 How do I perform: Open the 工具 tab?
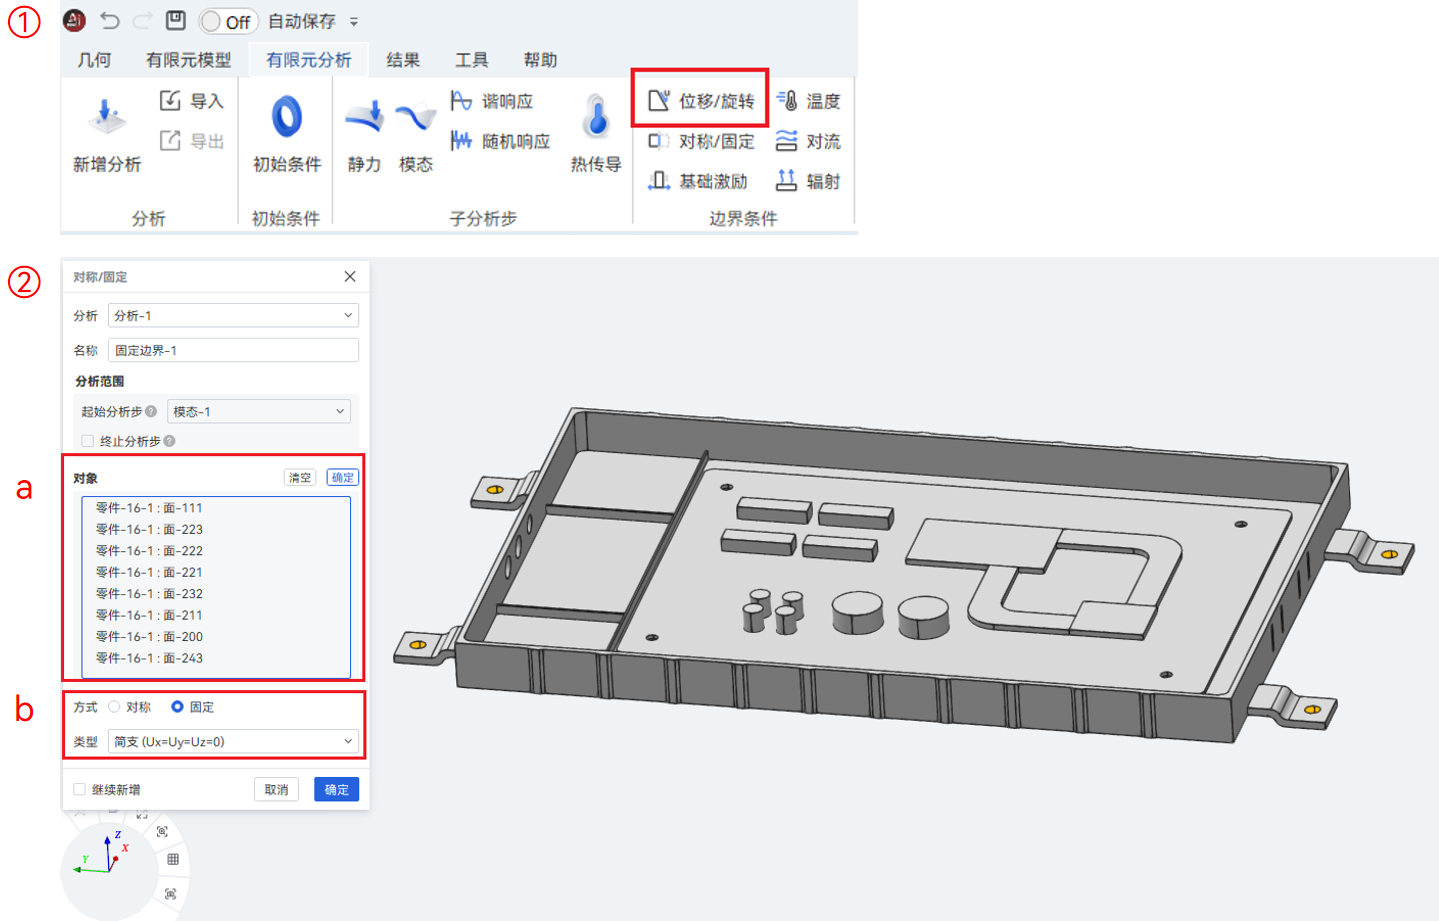[x=472, y=60]
